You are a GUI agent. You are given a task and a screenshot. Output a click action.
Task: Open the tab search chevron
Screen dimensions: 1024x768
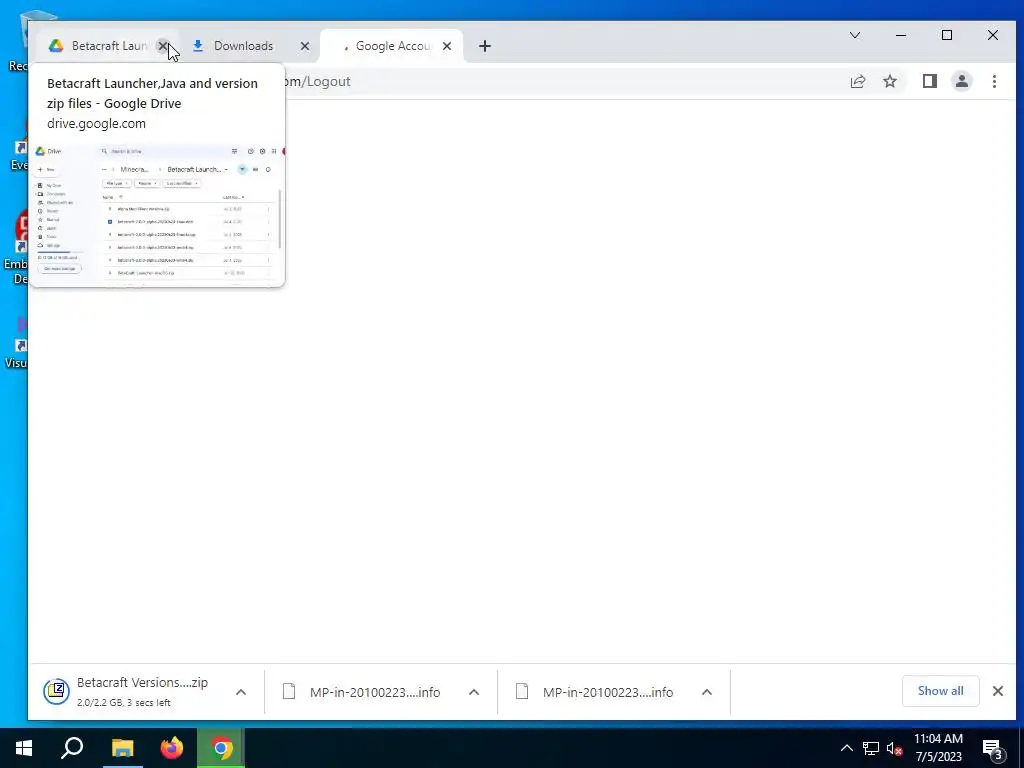855,35
